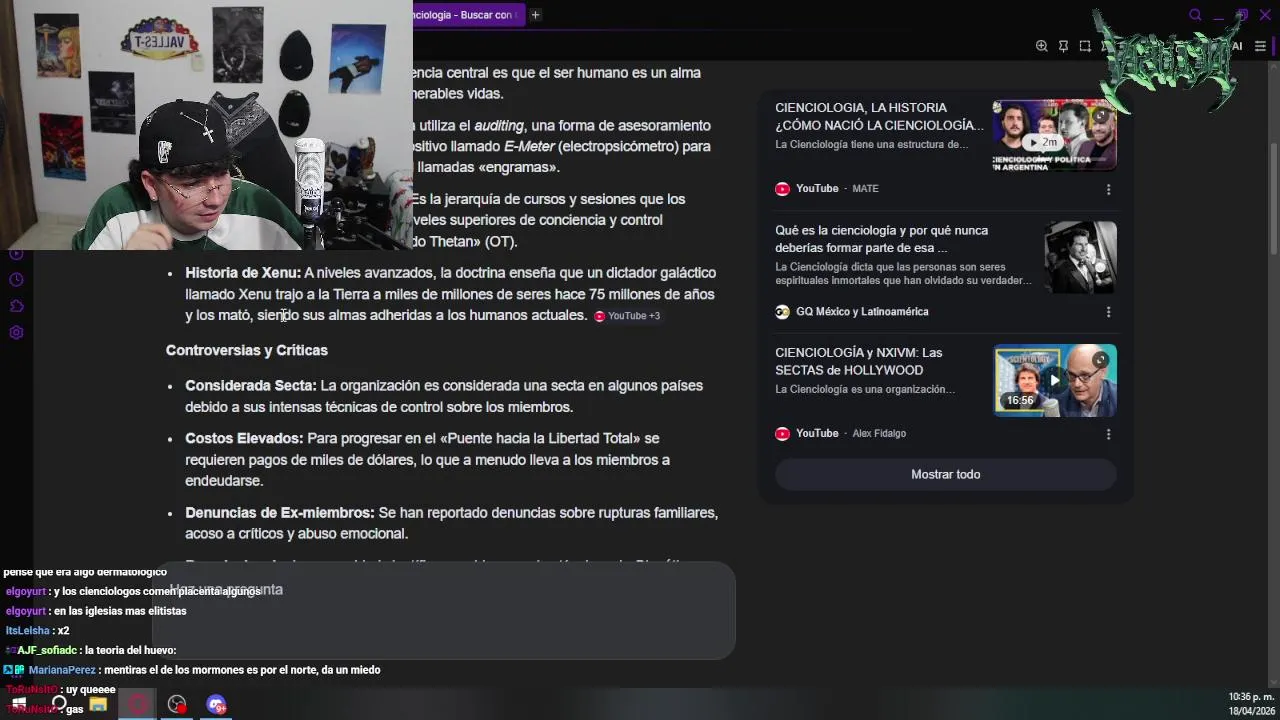1280x720 pixels.
Task: Click the 'MATE' channel name
Action: [x=865, y=189]
